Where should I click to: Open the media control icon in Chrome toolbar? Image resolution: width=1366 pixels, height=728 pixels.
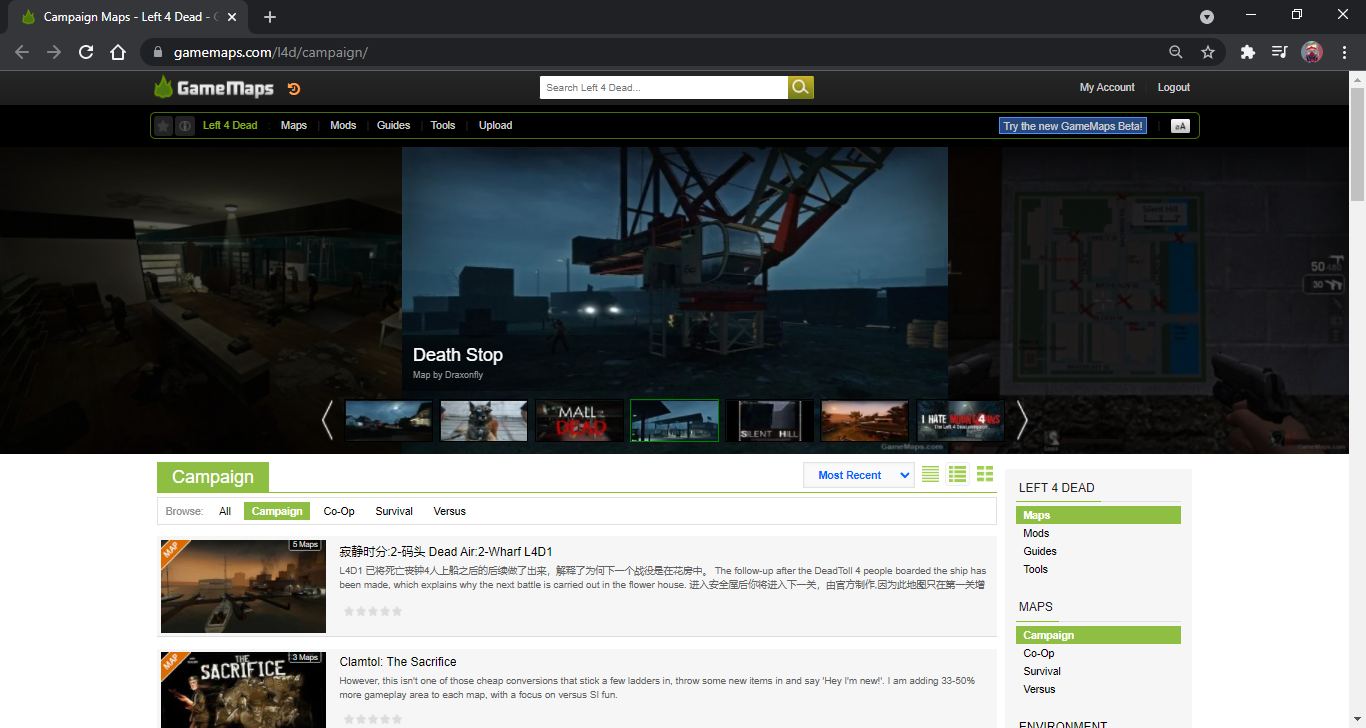(1279, 52)
